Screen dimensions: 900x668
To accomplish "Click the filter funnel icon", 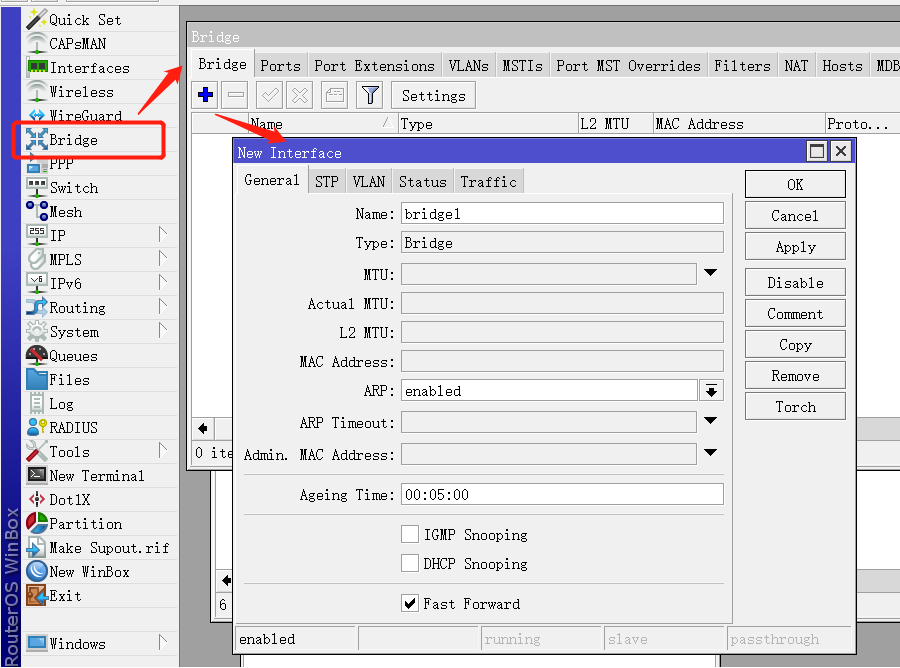I will click(x=370, y=95).
